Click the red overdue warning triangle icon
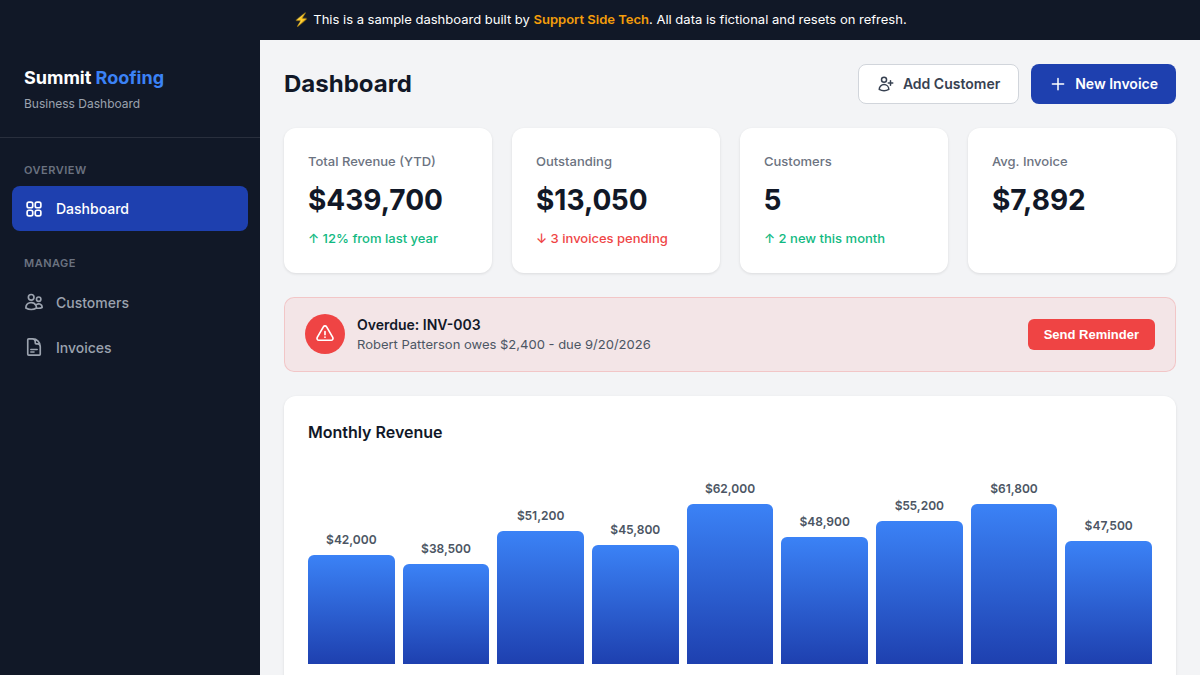The width and height of the screenshot is (1200, 675). [x=325, y=334]
